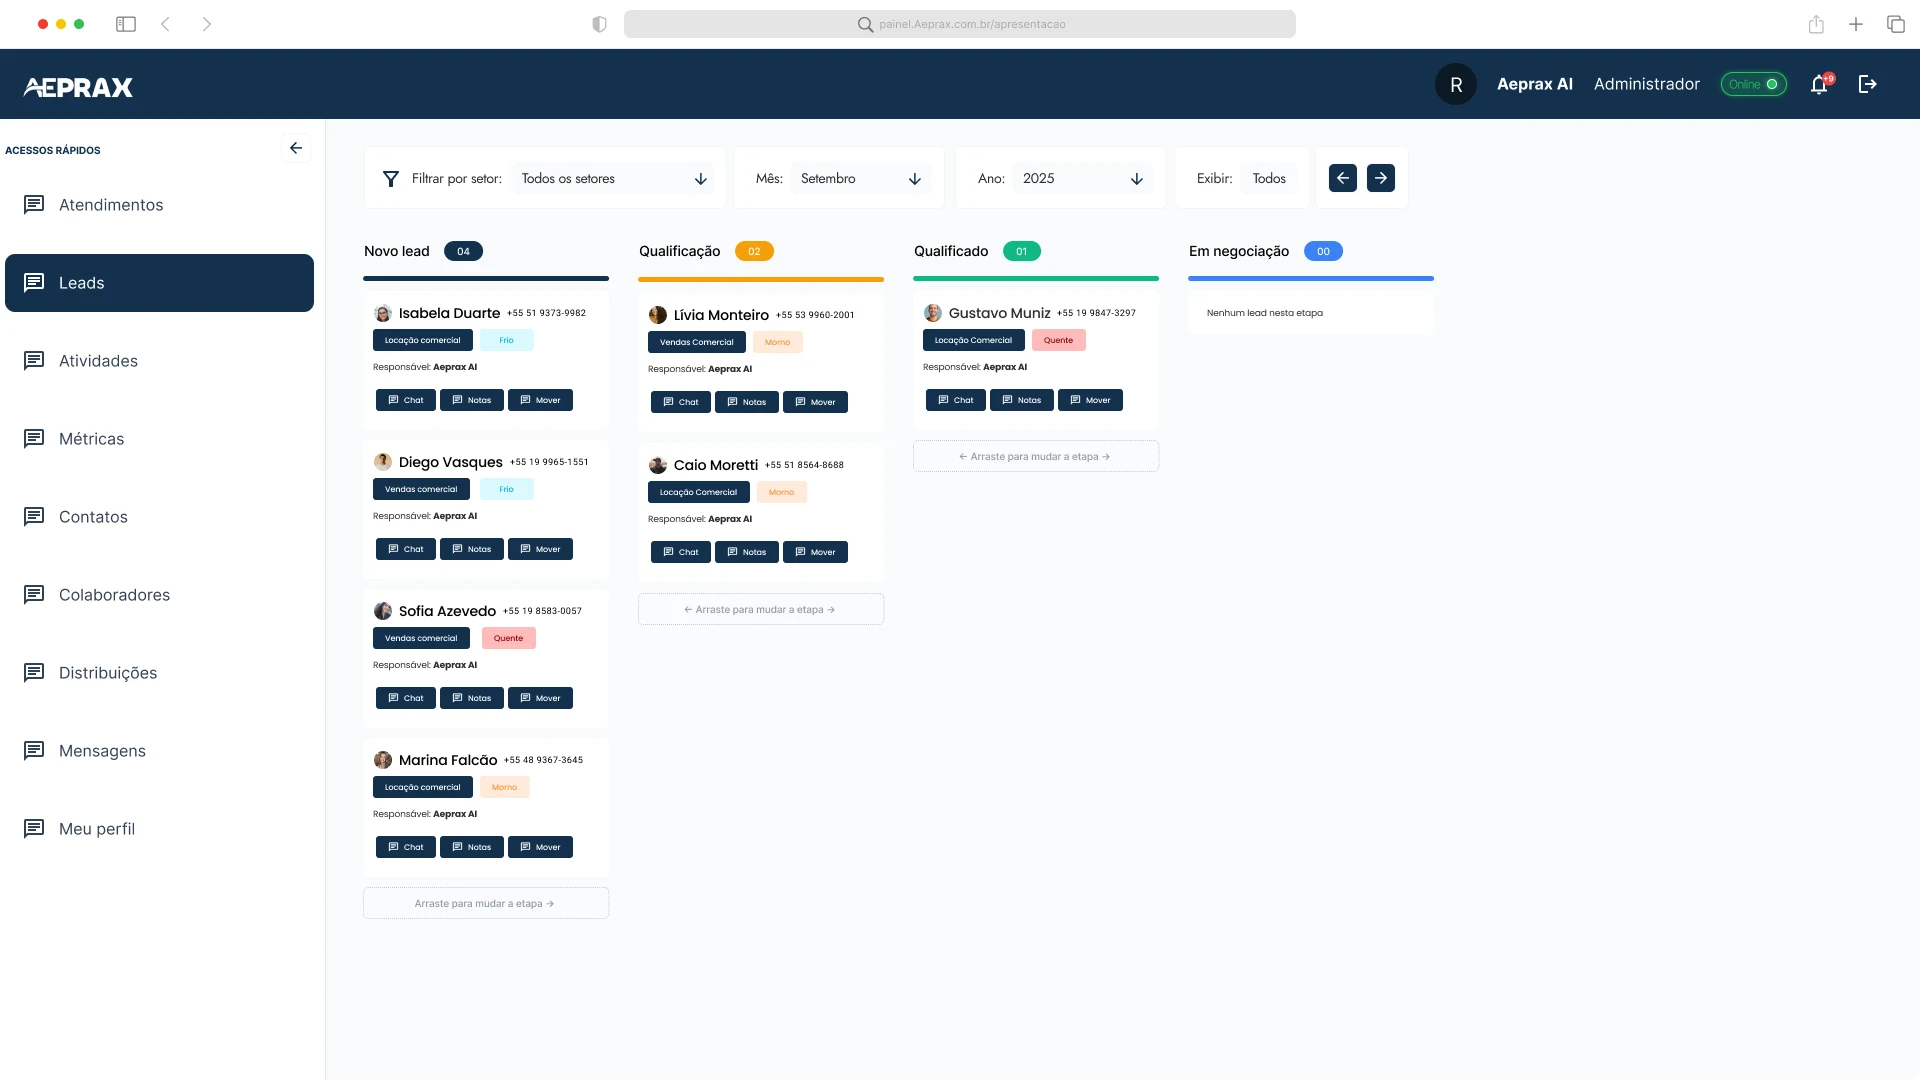Click the browser share icon

click(1816, 24)
